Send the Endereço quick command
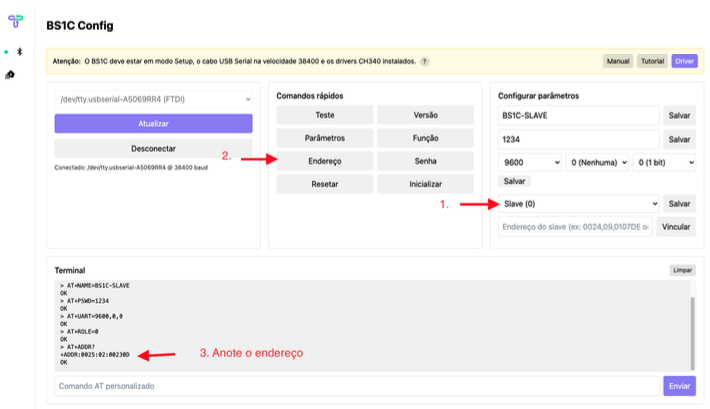 (x=325, y=161)
